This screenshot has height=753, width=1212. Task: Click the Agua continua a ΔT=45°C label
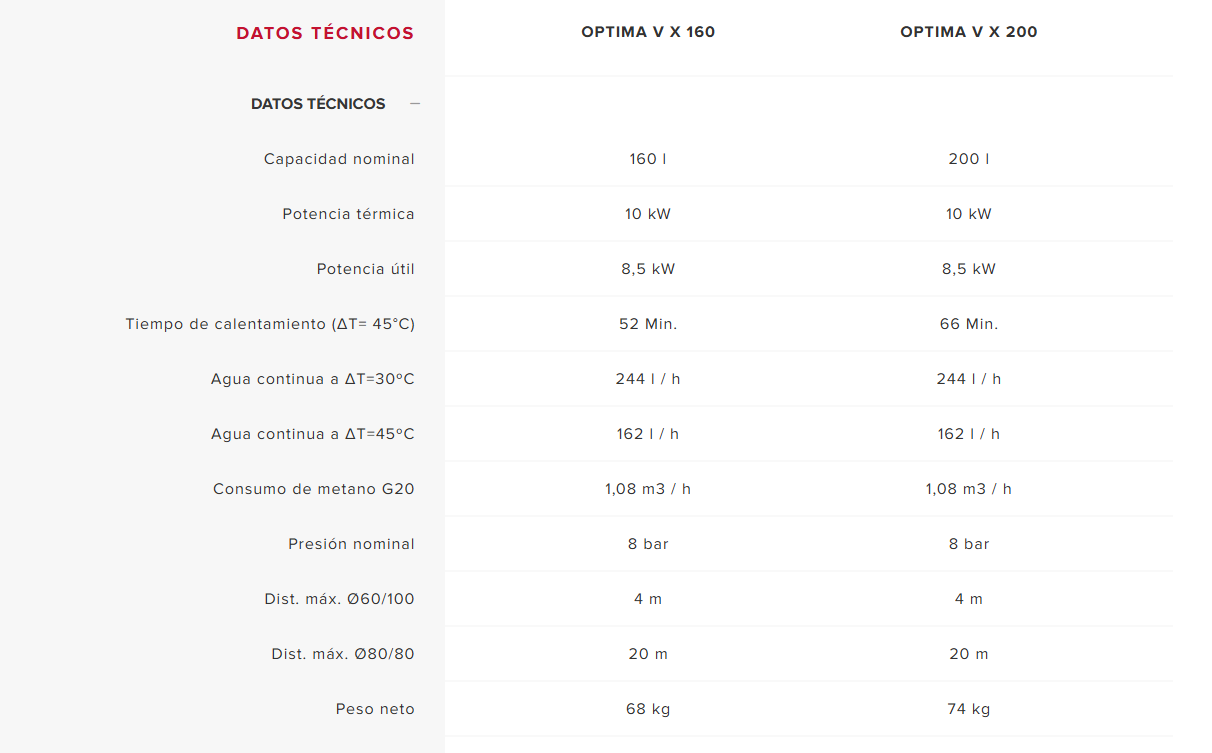click(312, 434)
